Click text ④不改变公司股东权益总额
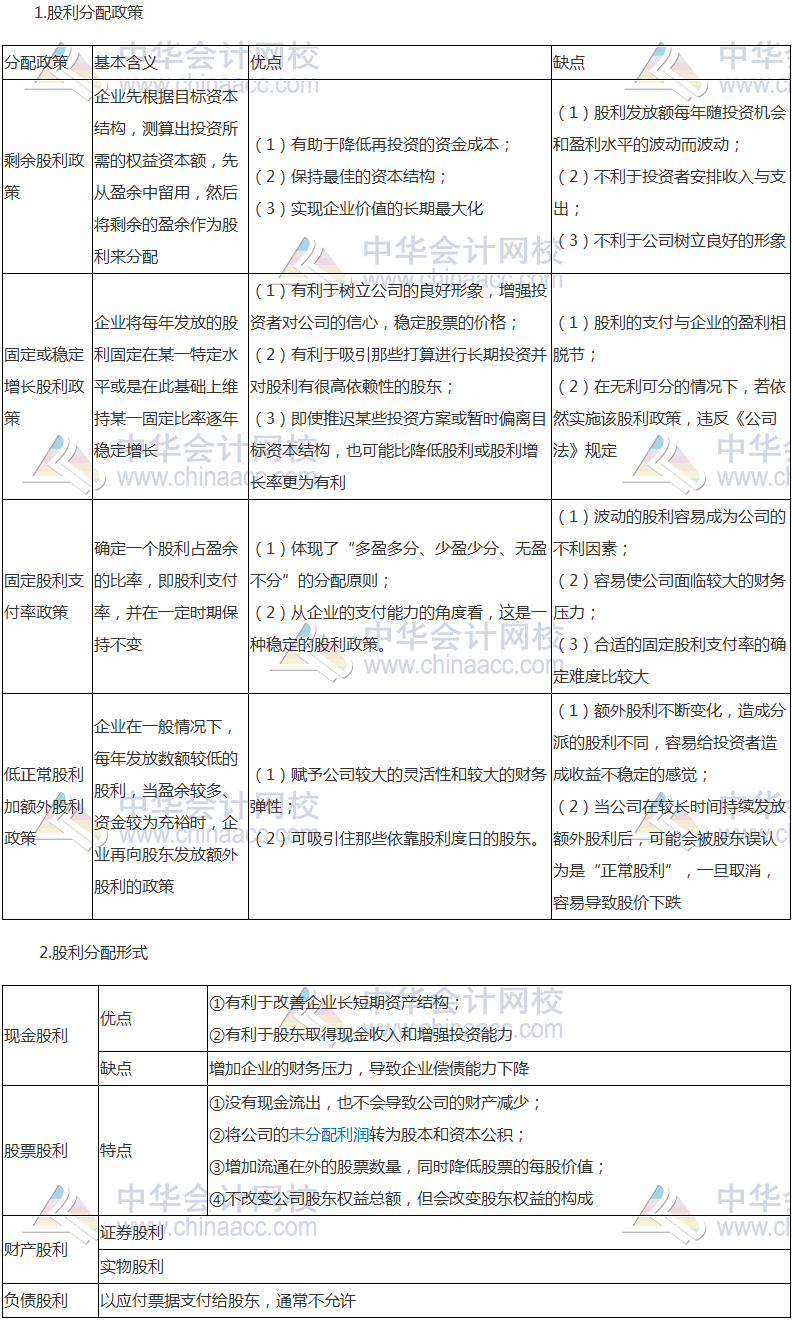This screenshot has width=792, height=1327. click(401, 1198)
